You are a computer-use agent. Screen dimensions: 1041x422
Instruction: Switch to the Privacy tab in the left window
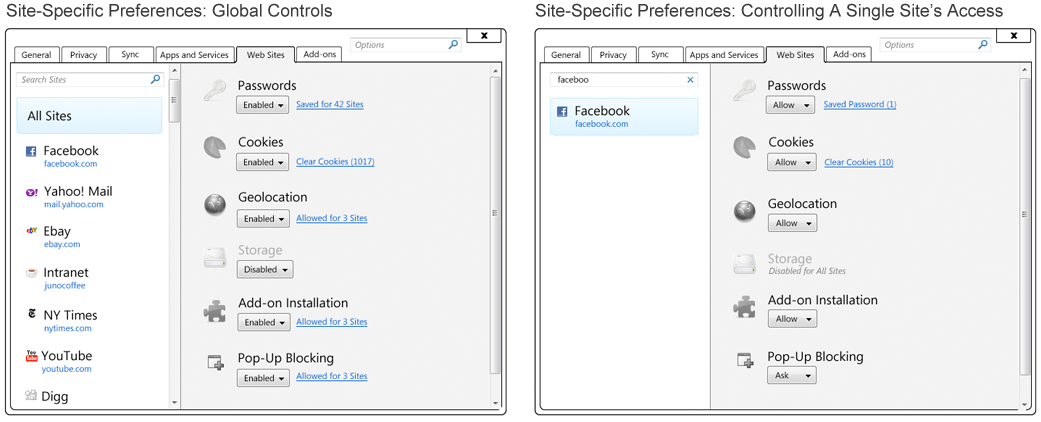tap(84, 55)
